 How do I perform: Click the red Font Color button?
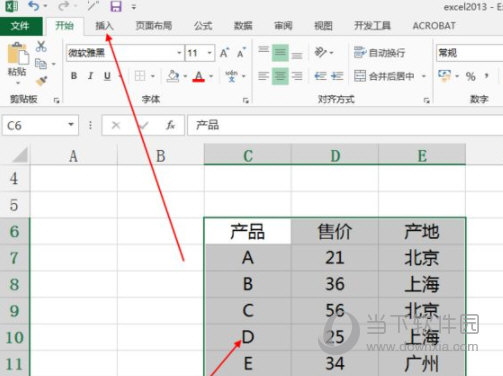click(x=199, y=76)
